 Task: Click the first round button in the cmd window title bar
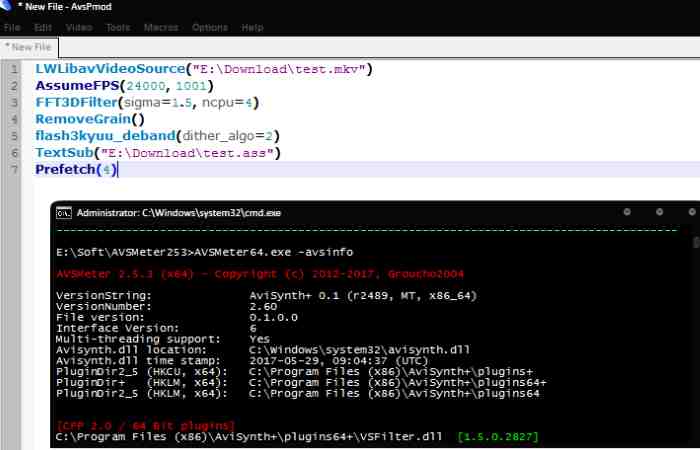(627, 212)
